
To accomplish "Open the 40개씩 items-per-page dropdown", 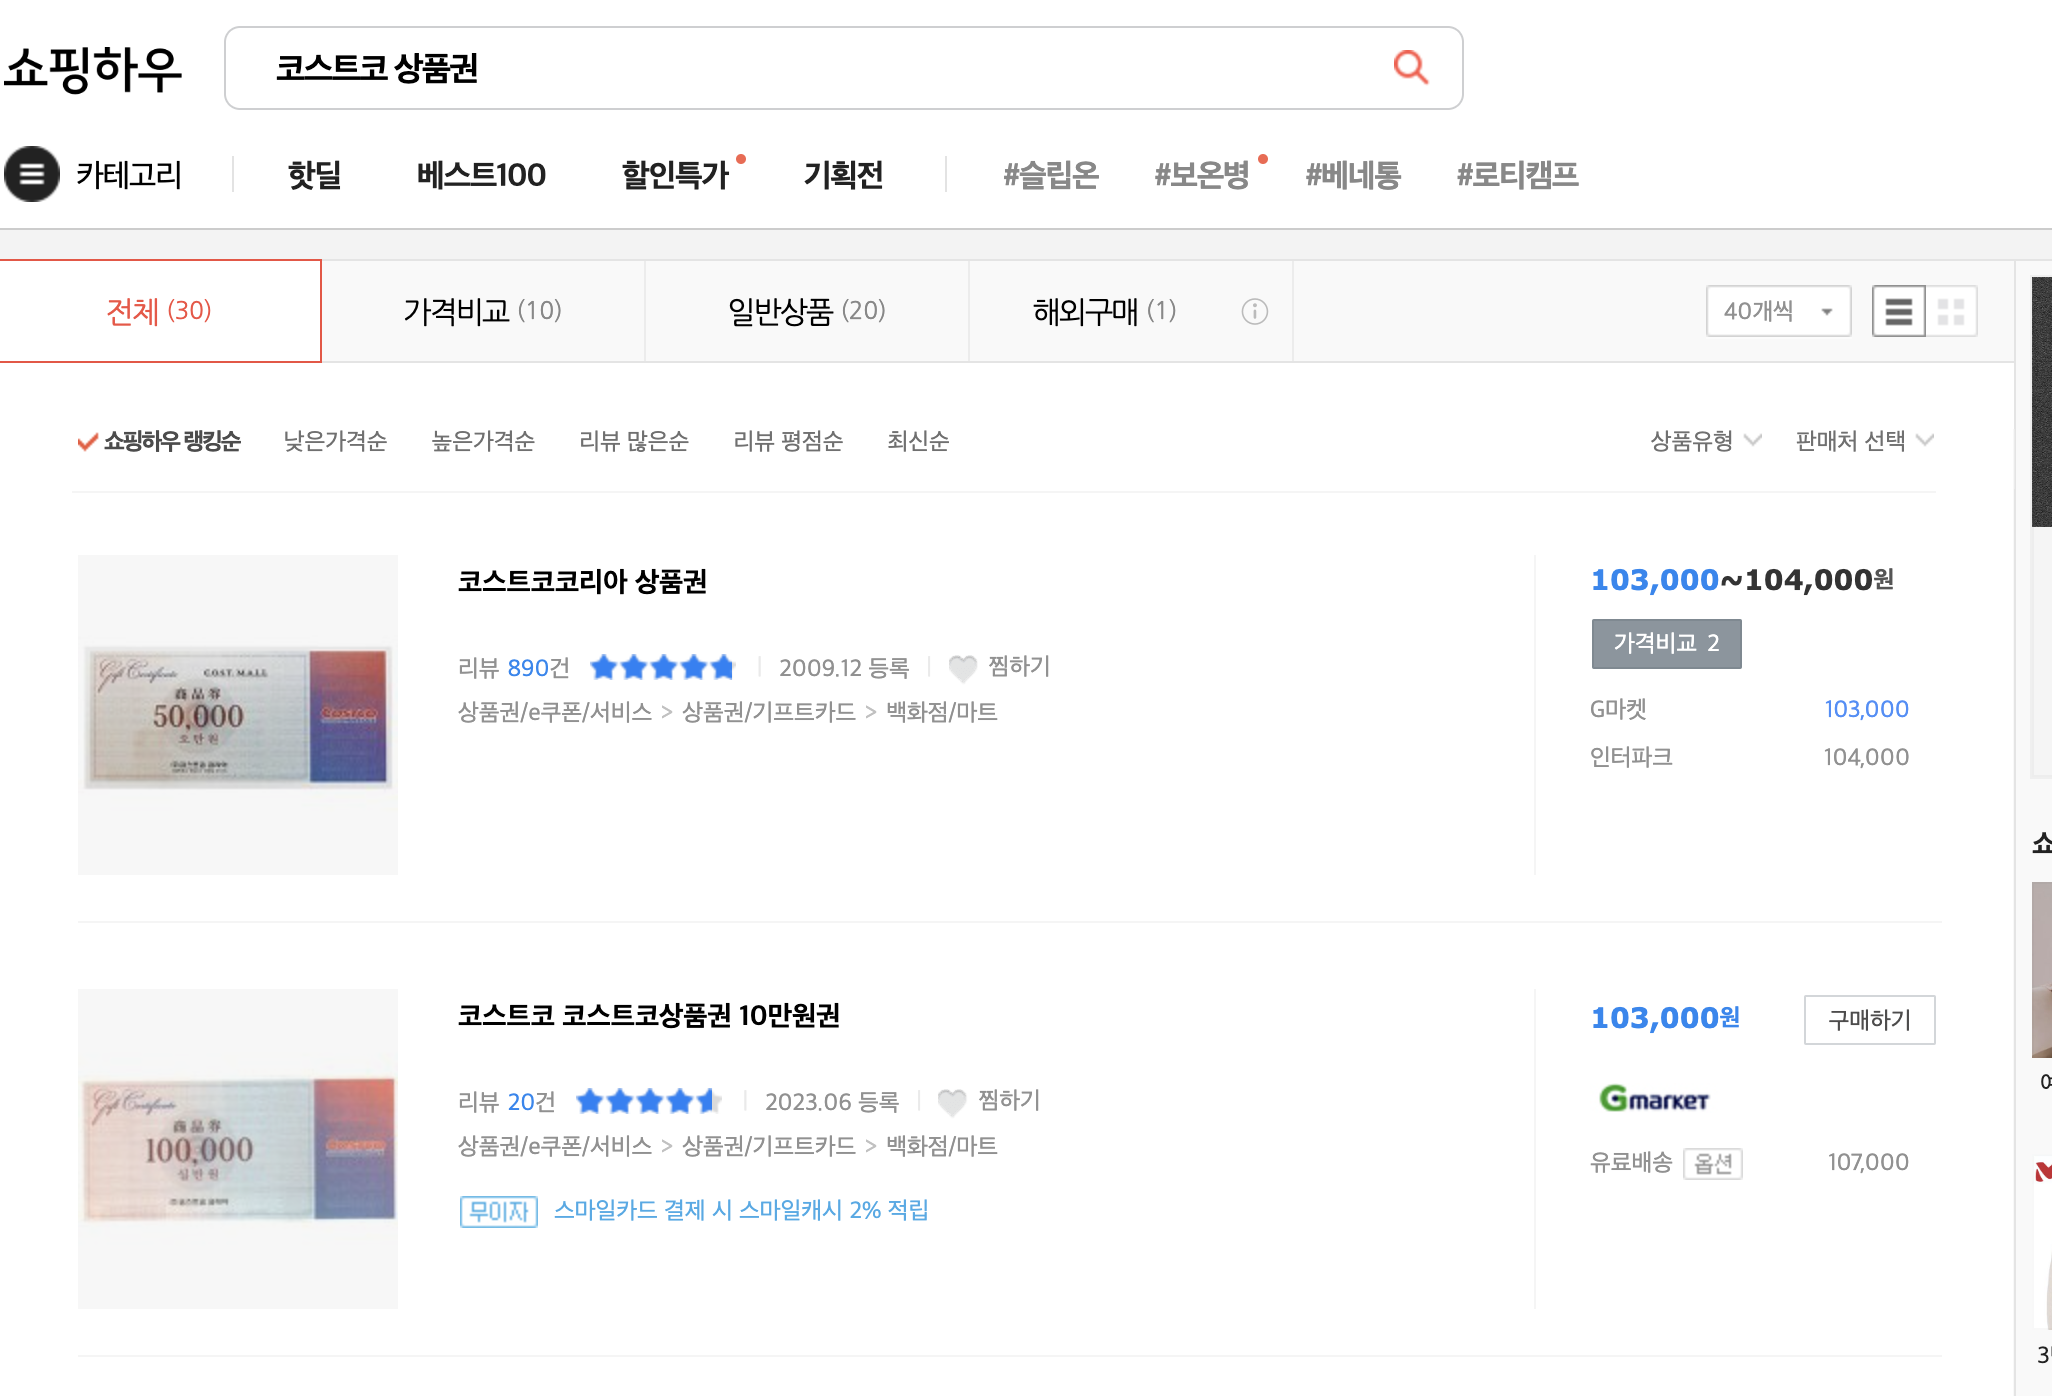I will [1778, 311].
